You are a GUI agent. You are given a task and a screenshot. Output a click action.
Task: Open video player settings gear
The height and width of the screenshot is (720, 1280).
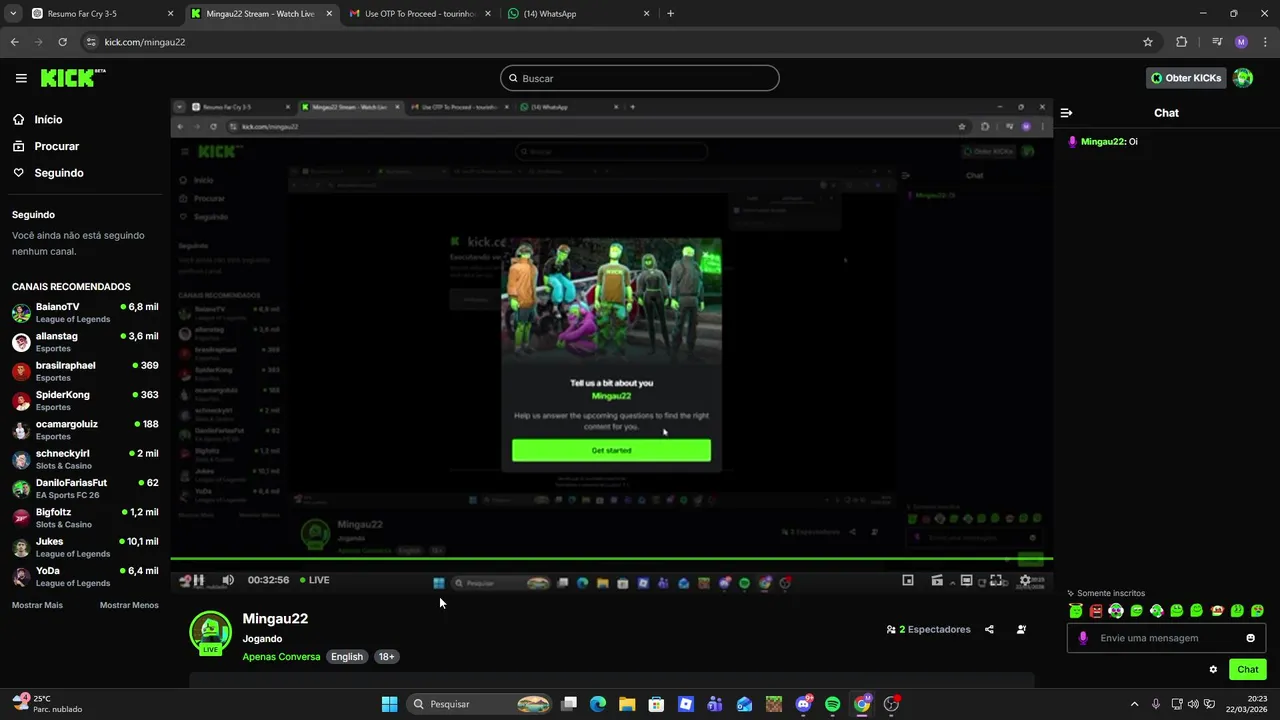(x=1025, y=580)
